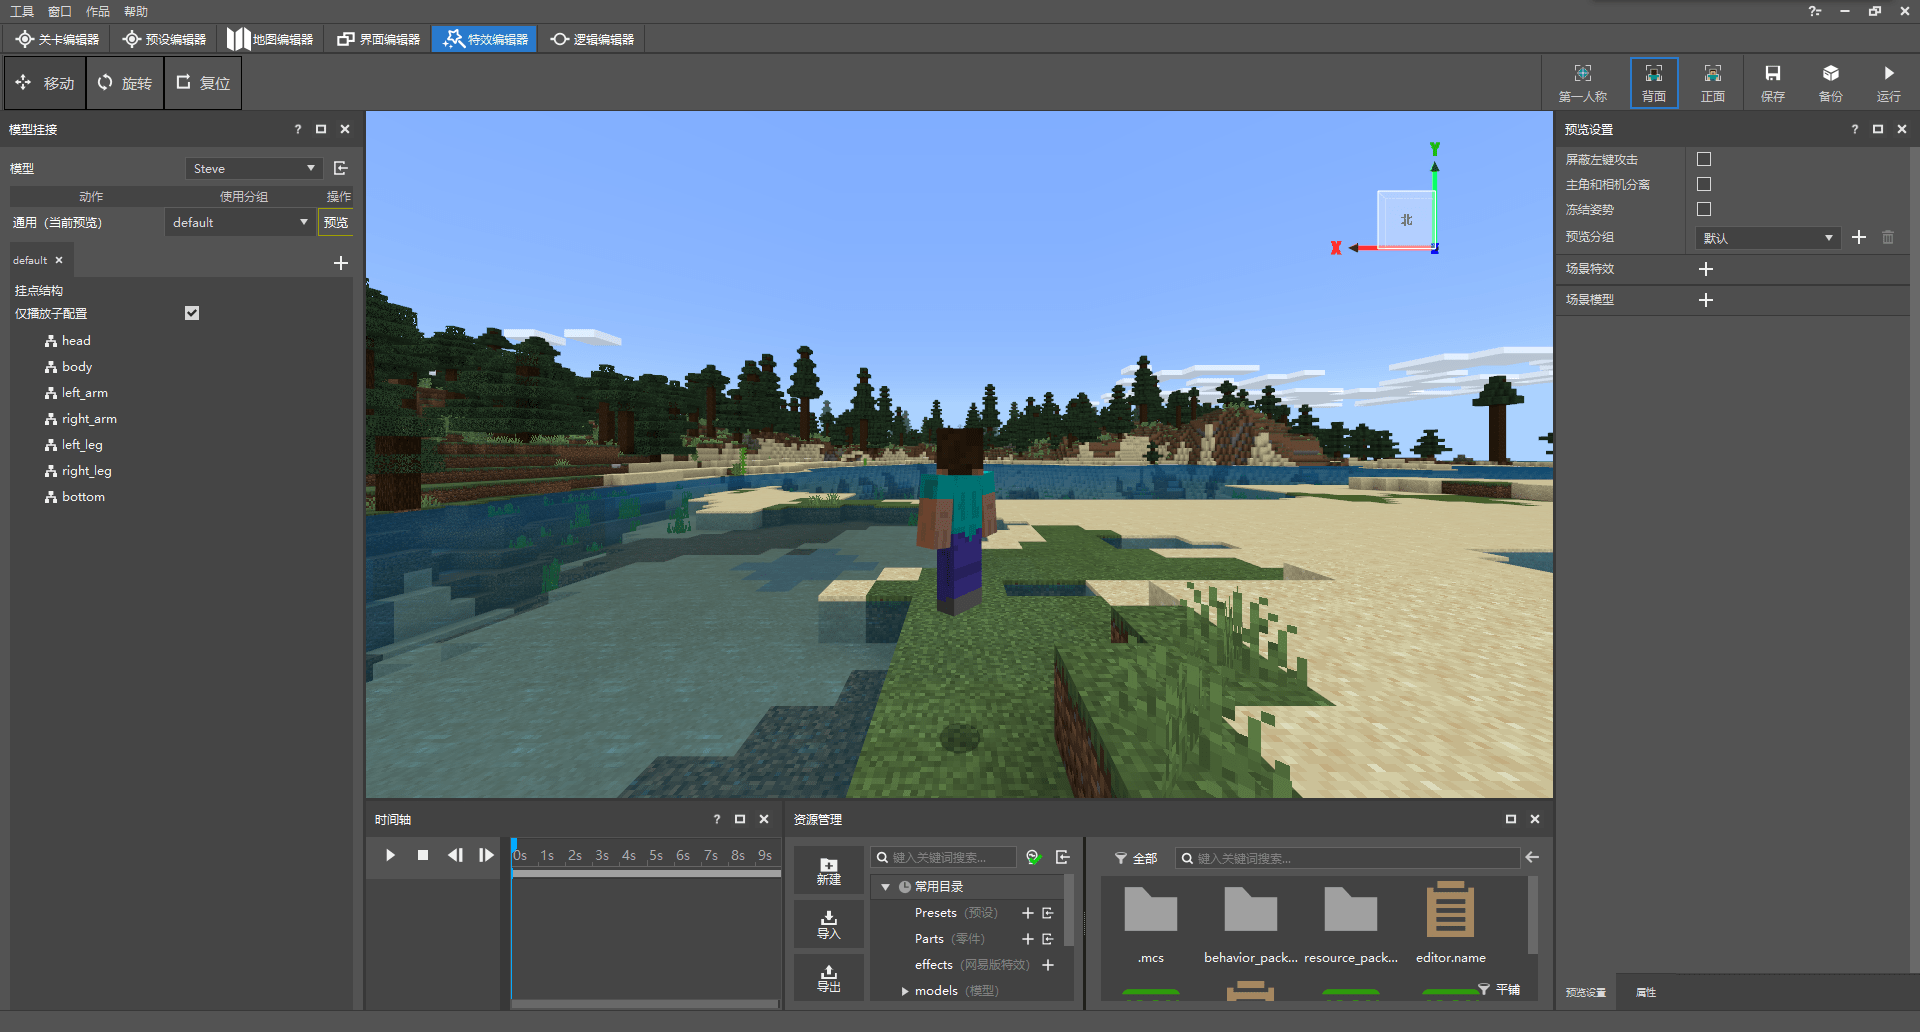The image size is (1920, 1032).
Task: Switch to the 预设编辑器 preset editor tab
Action: pyautogui.click(x=164, y=39)
